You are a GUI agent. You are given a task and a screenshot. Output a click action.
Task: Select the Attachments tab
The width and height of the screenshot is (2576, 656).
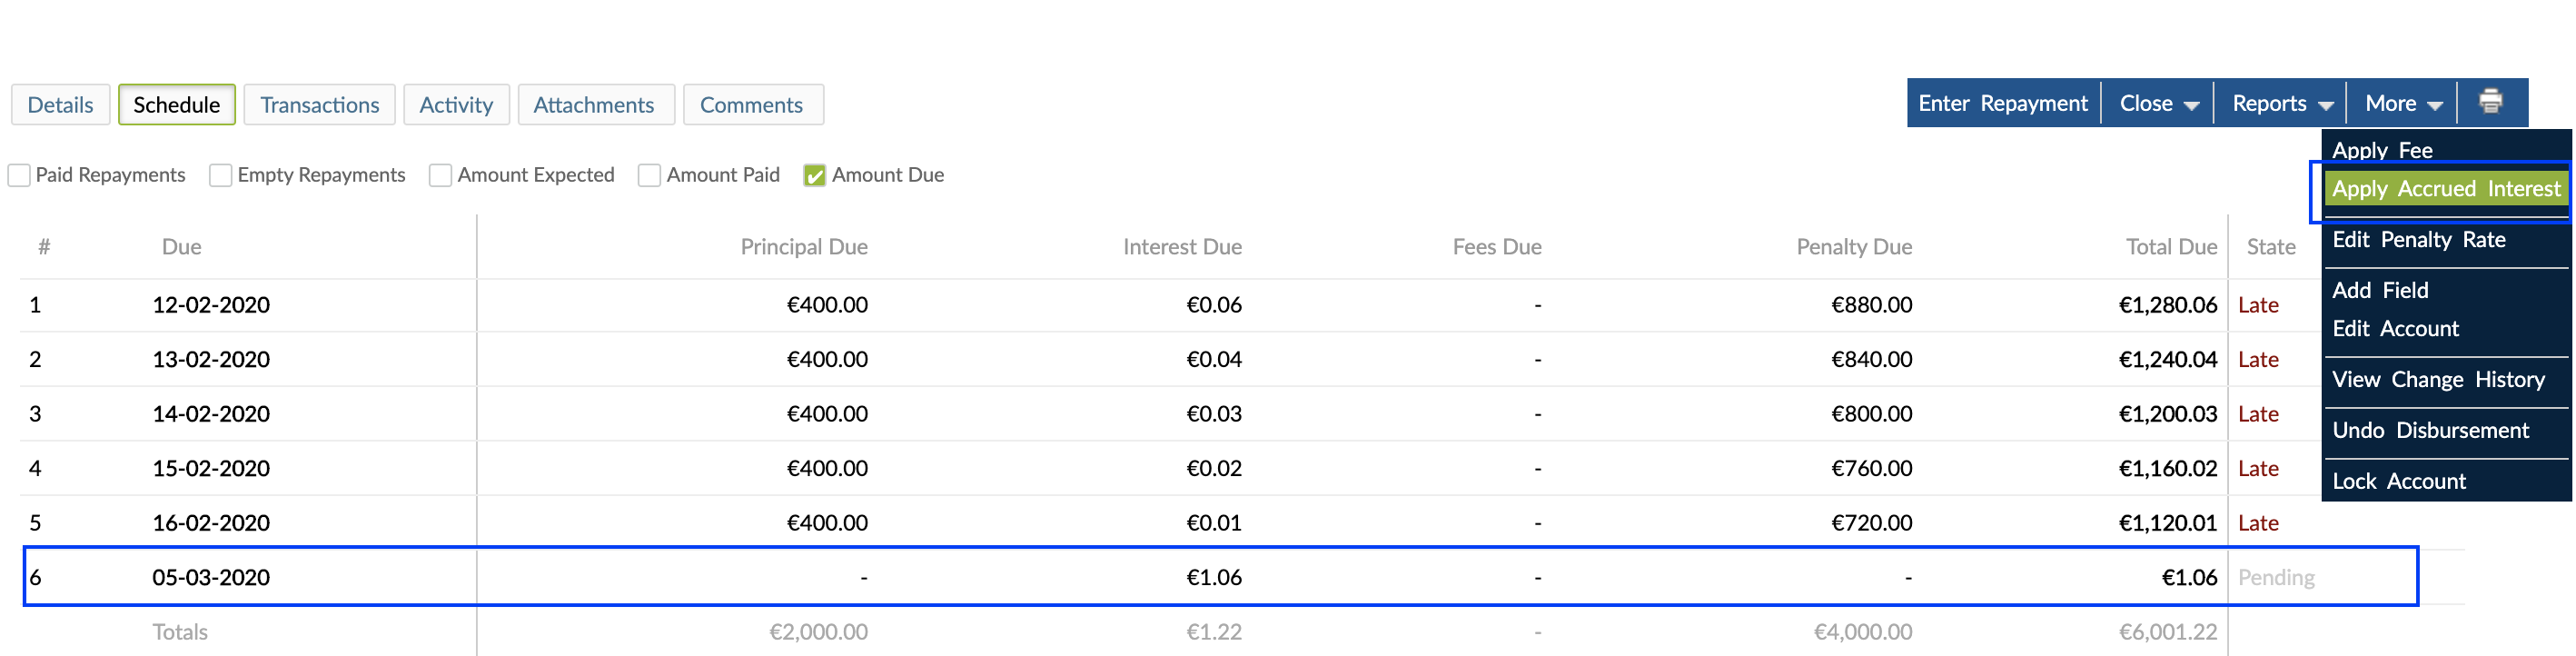point(593,105)
